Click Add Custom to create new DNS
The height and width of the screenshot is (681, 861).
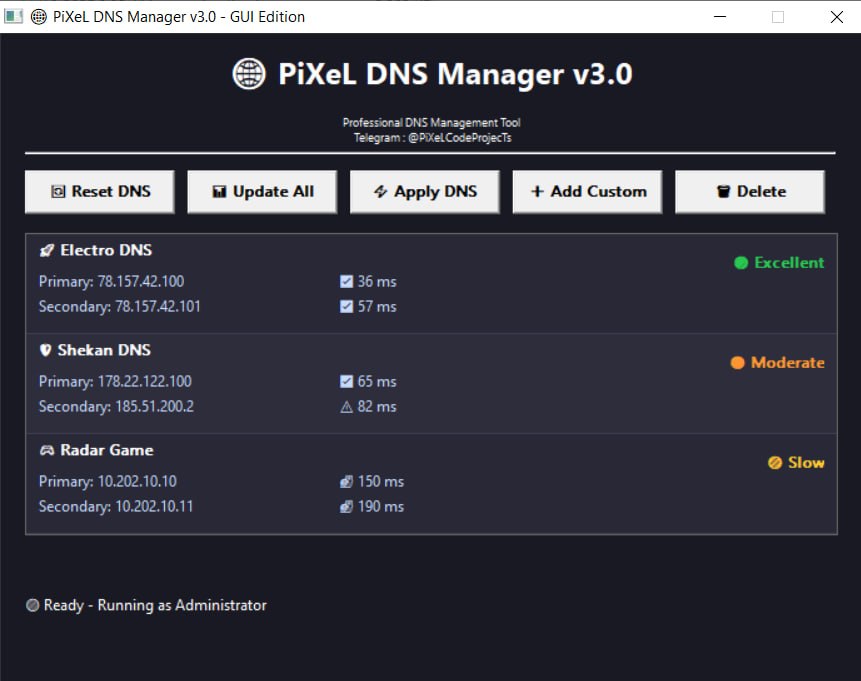[586, 191]
